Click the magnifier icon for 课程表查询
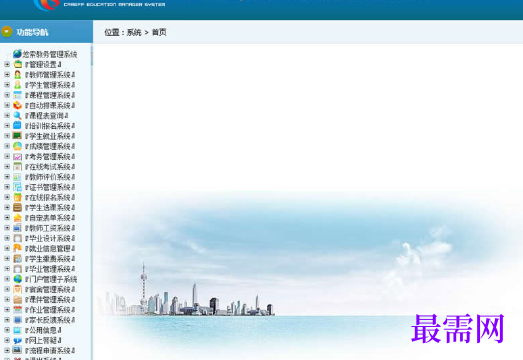Screen dimensions: 523x360 tap(17, 115)
